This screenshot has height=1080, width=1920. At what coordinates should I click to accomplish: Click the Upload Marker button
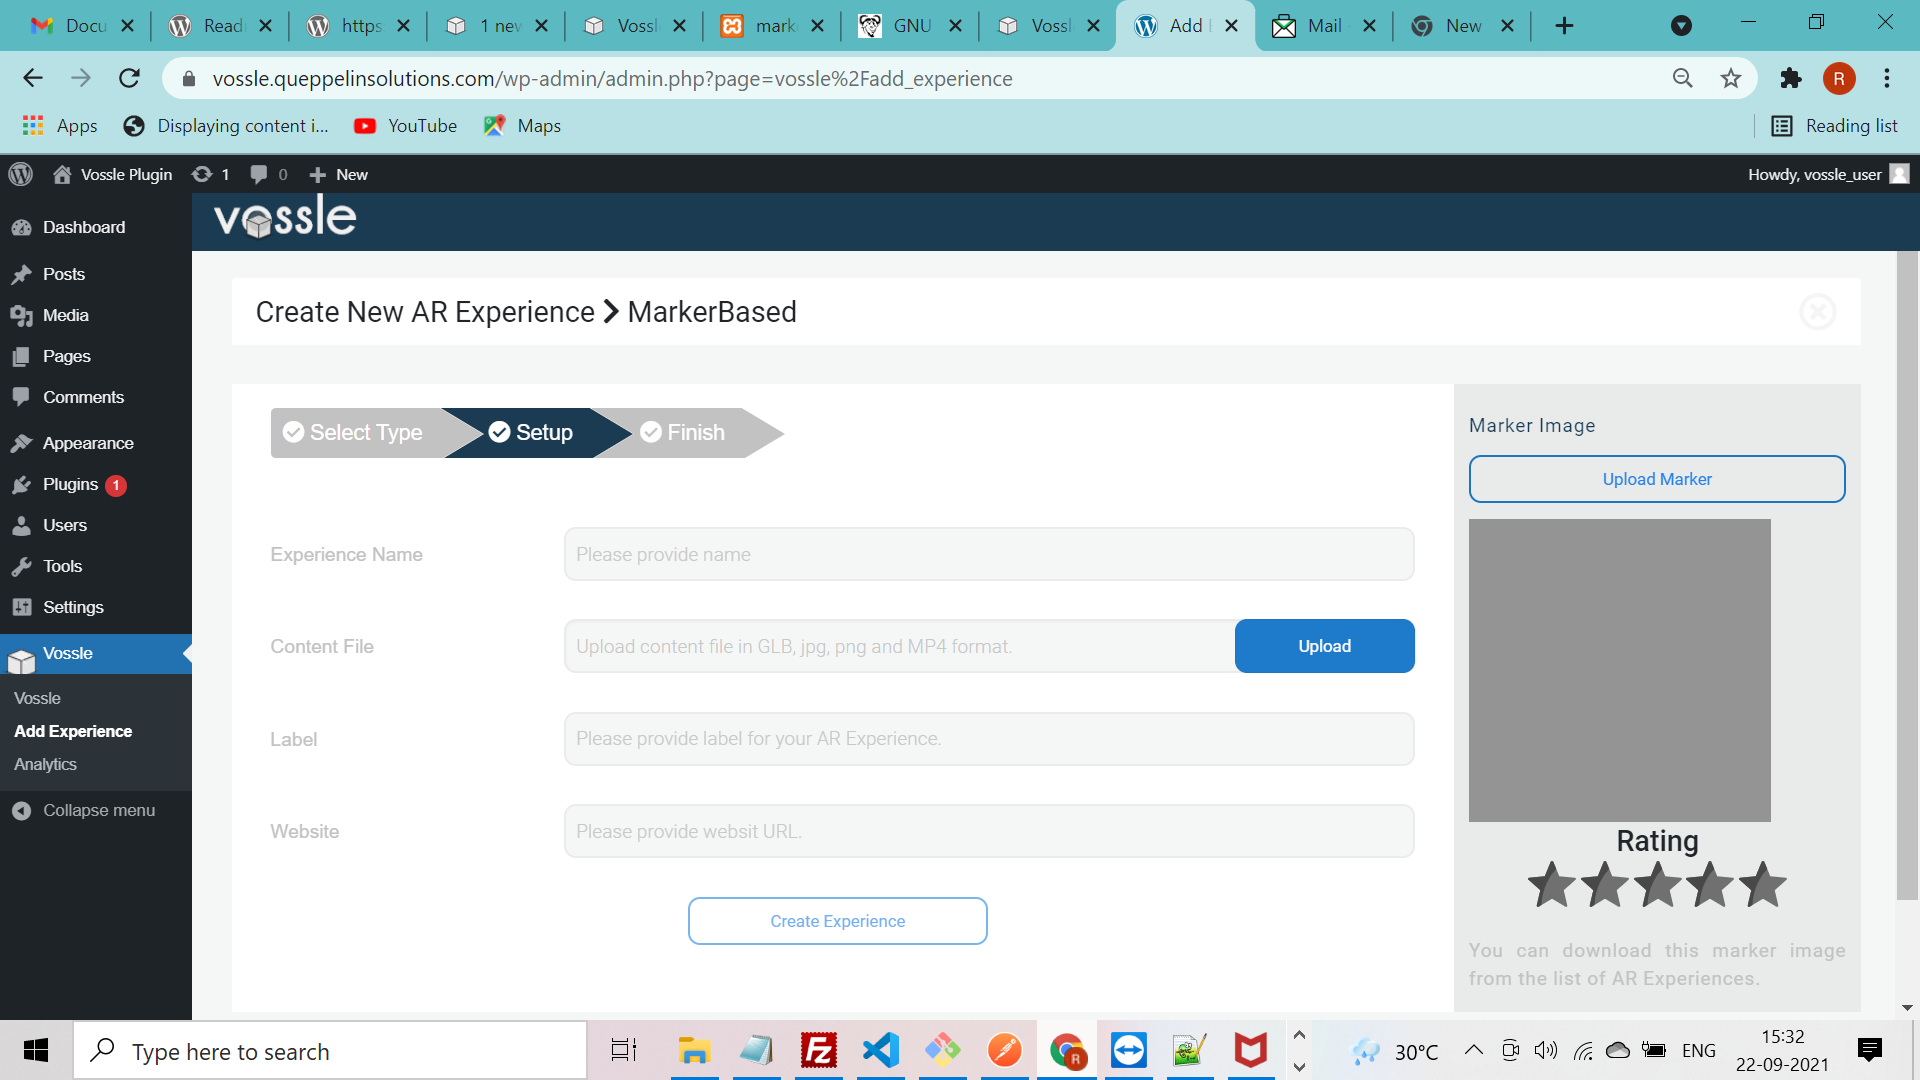tap(1657, 479)
